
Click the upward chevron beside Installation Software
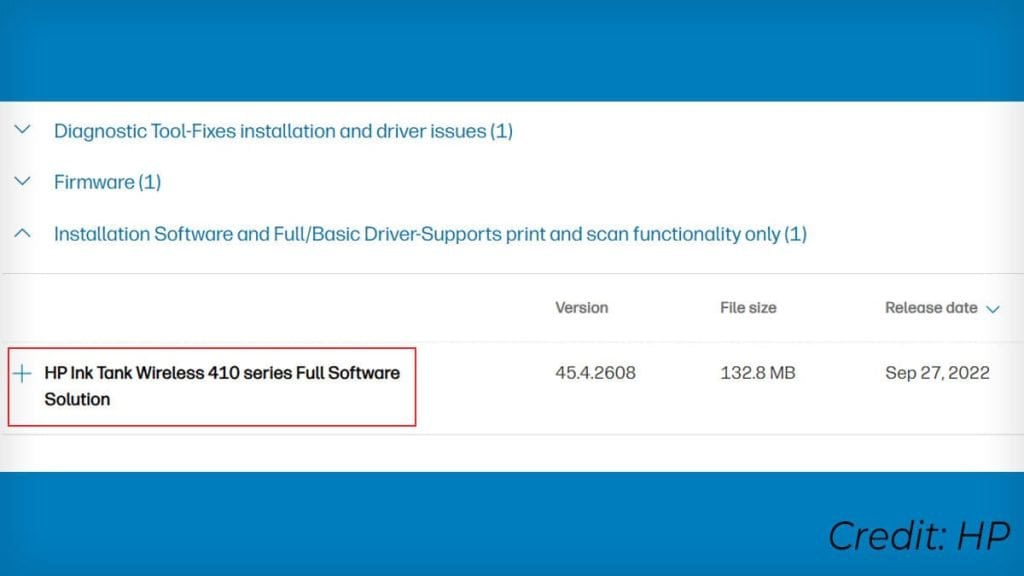22,232
